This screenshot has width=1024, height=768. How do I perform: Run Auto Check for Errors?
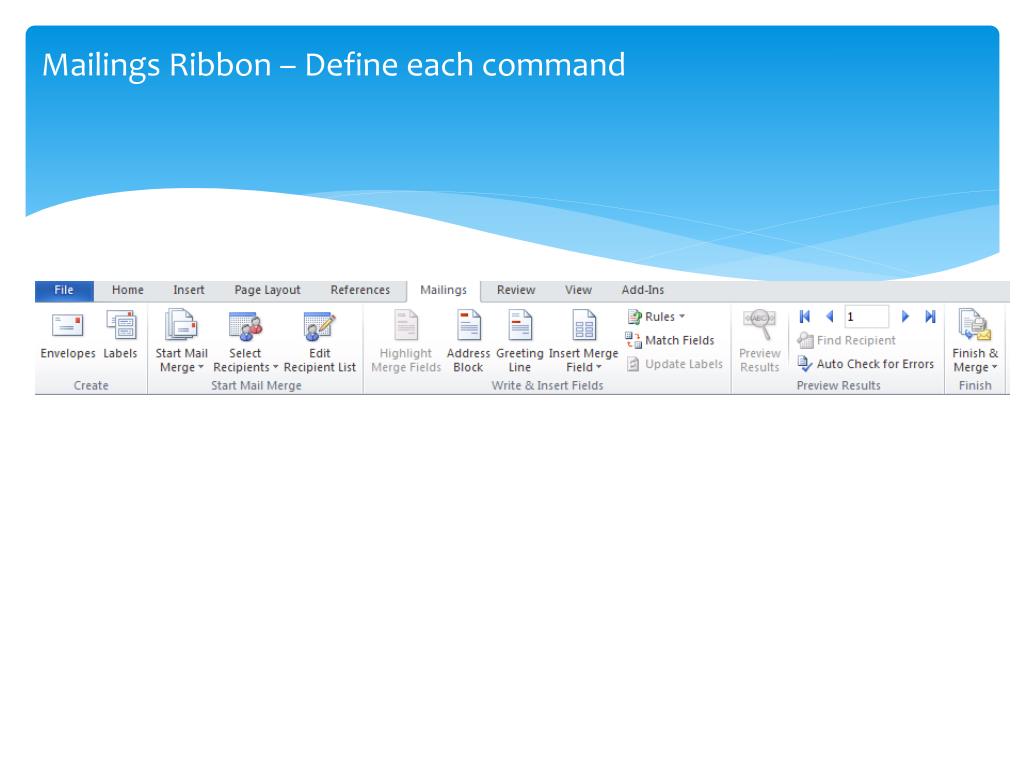coord(865,364)
